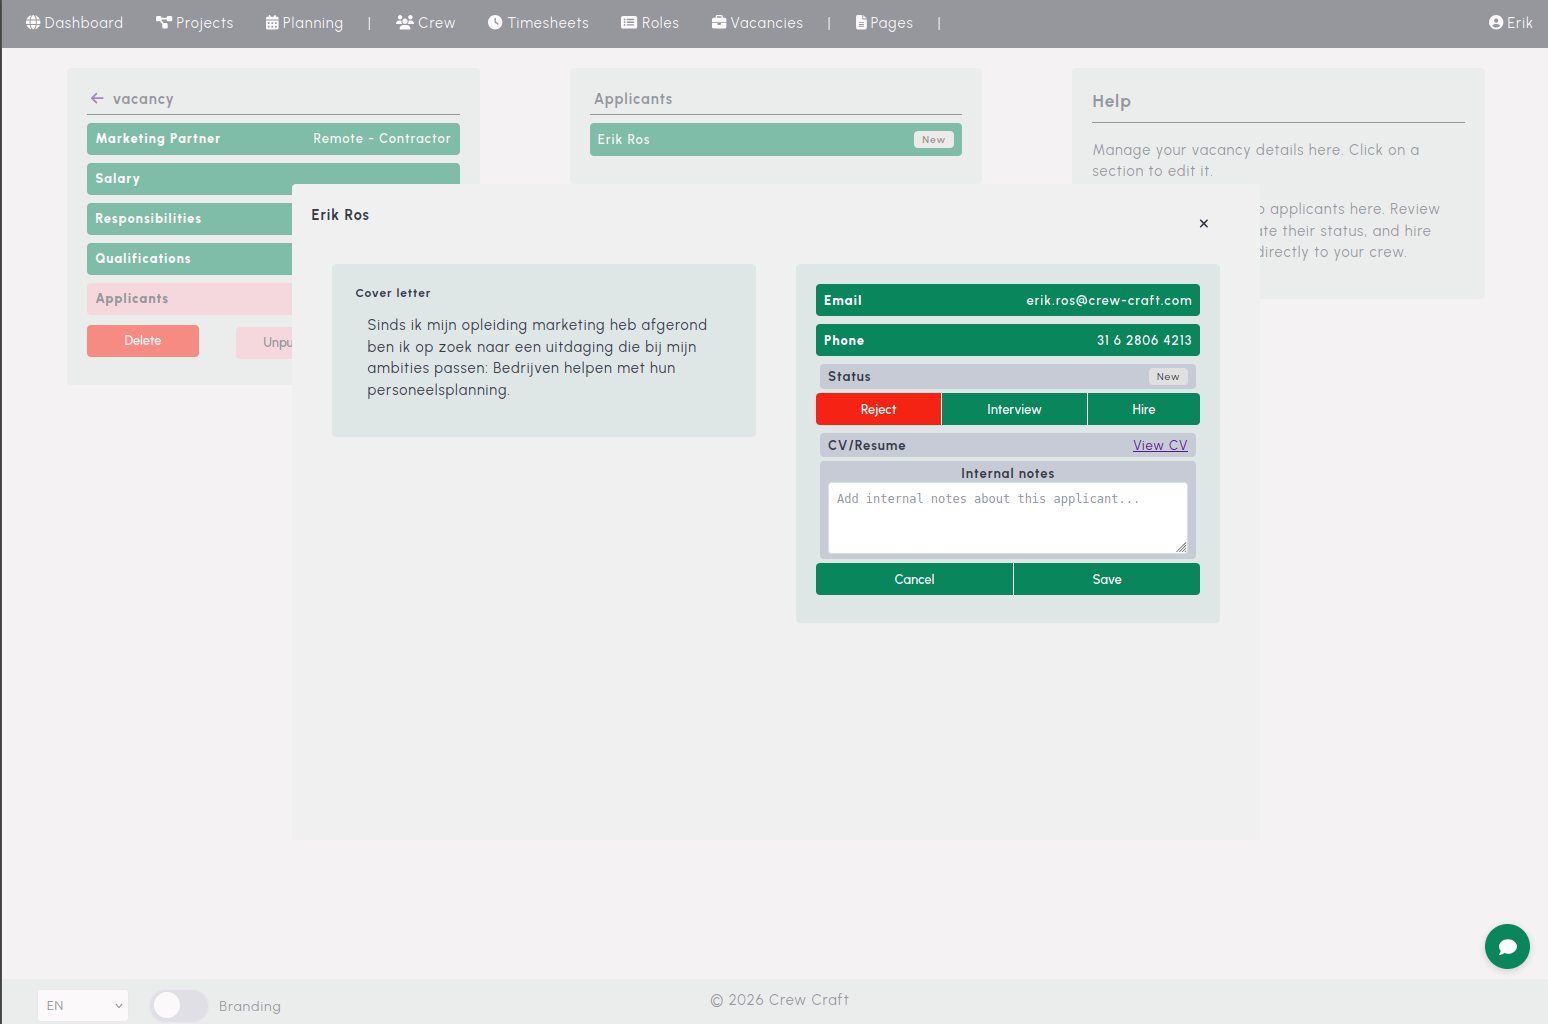Hire Erik Ros

tap(1143, 409)
